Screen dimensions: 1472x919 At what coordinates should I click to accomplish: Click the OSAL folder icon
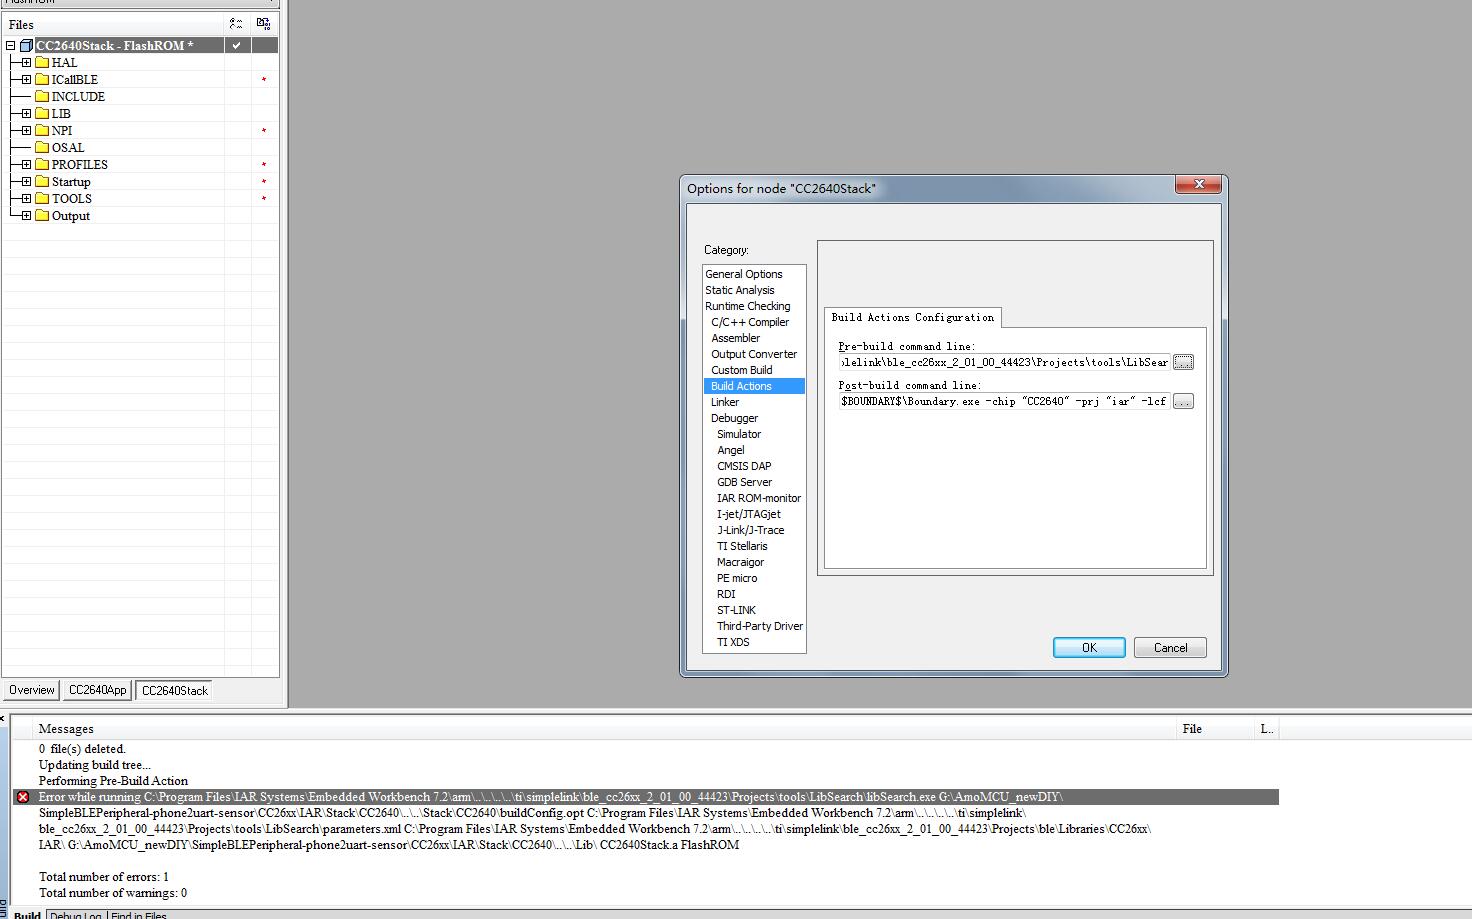[x=42, y=148]
